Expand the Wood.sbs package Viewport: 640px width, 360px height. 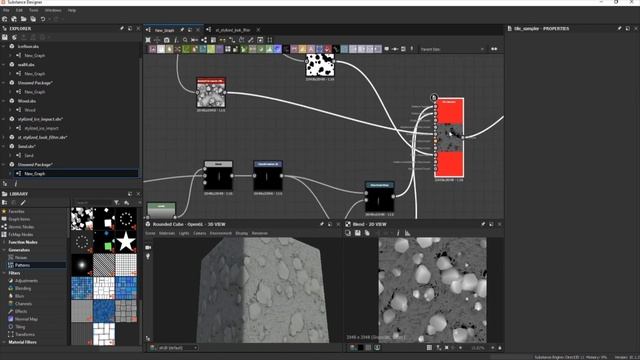tap(4, 101)
